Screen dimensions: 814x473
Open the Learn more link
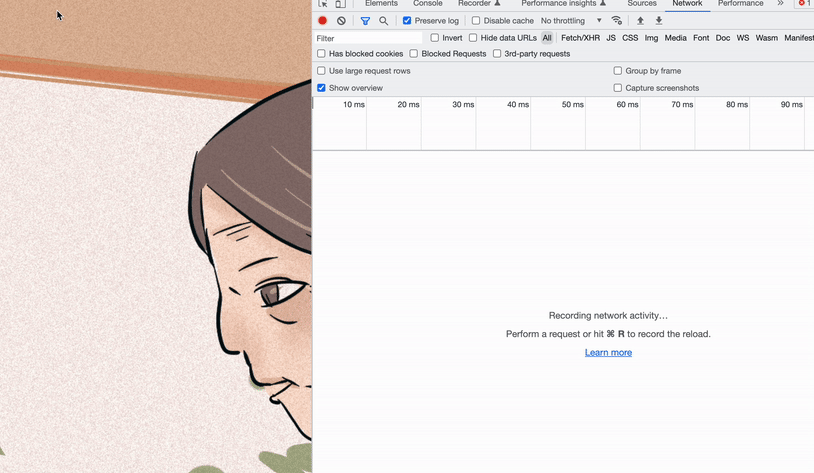(x=608, y=353)
